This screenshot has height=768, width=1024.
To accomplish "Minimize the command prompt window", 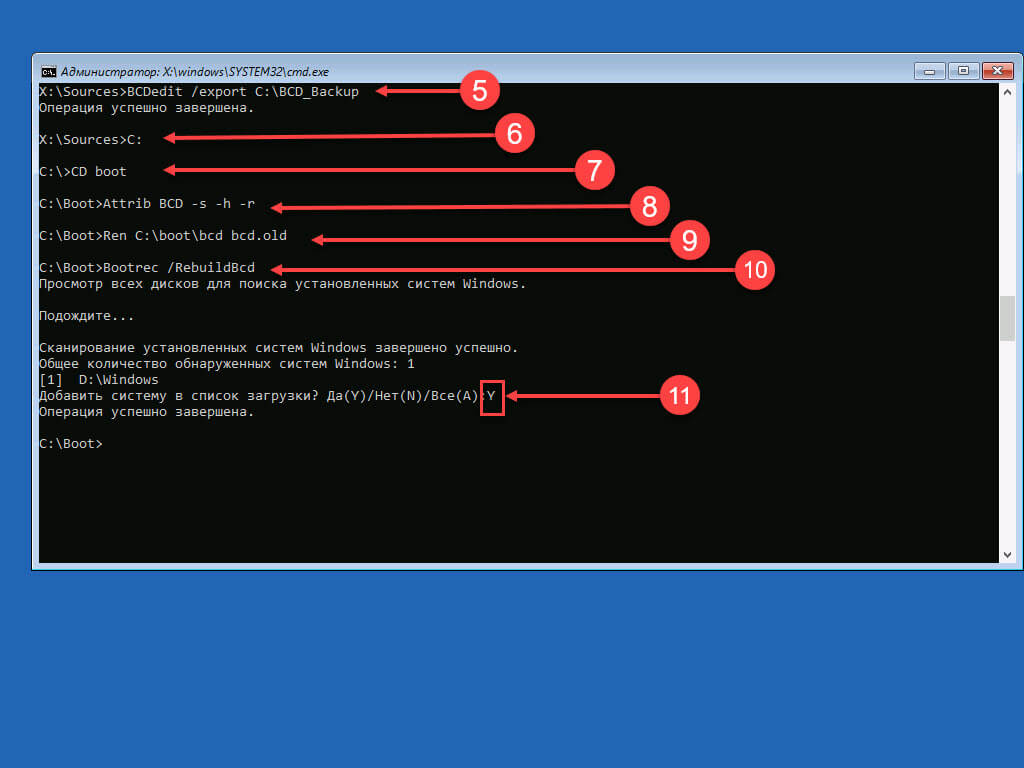I will (x=929, y=71).
